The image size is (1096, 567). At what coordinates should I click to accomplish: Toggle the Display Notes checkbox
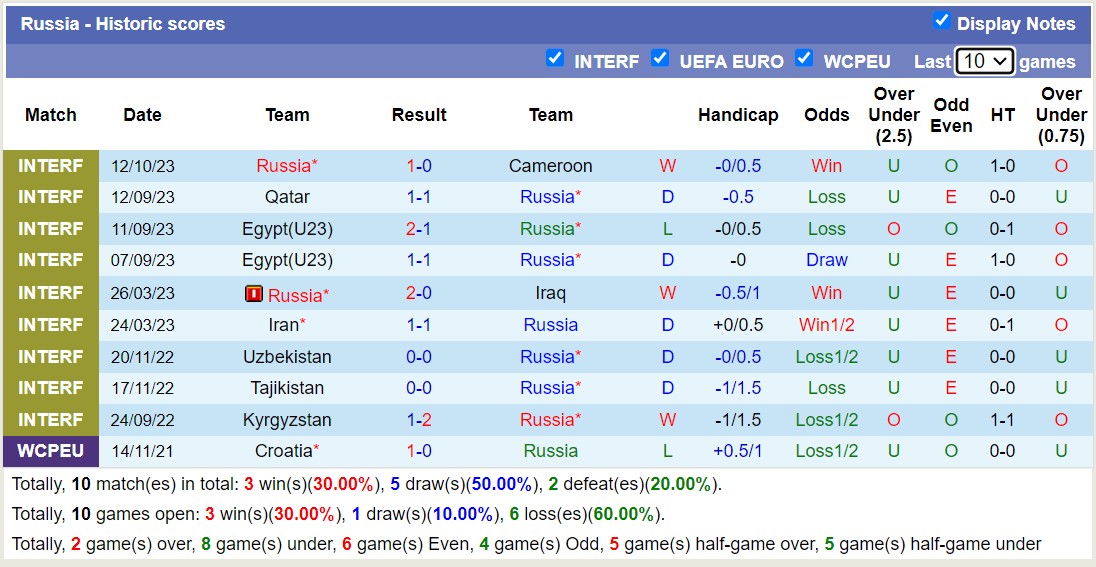click(941, 21)
